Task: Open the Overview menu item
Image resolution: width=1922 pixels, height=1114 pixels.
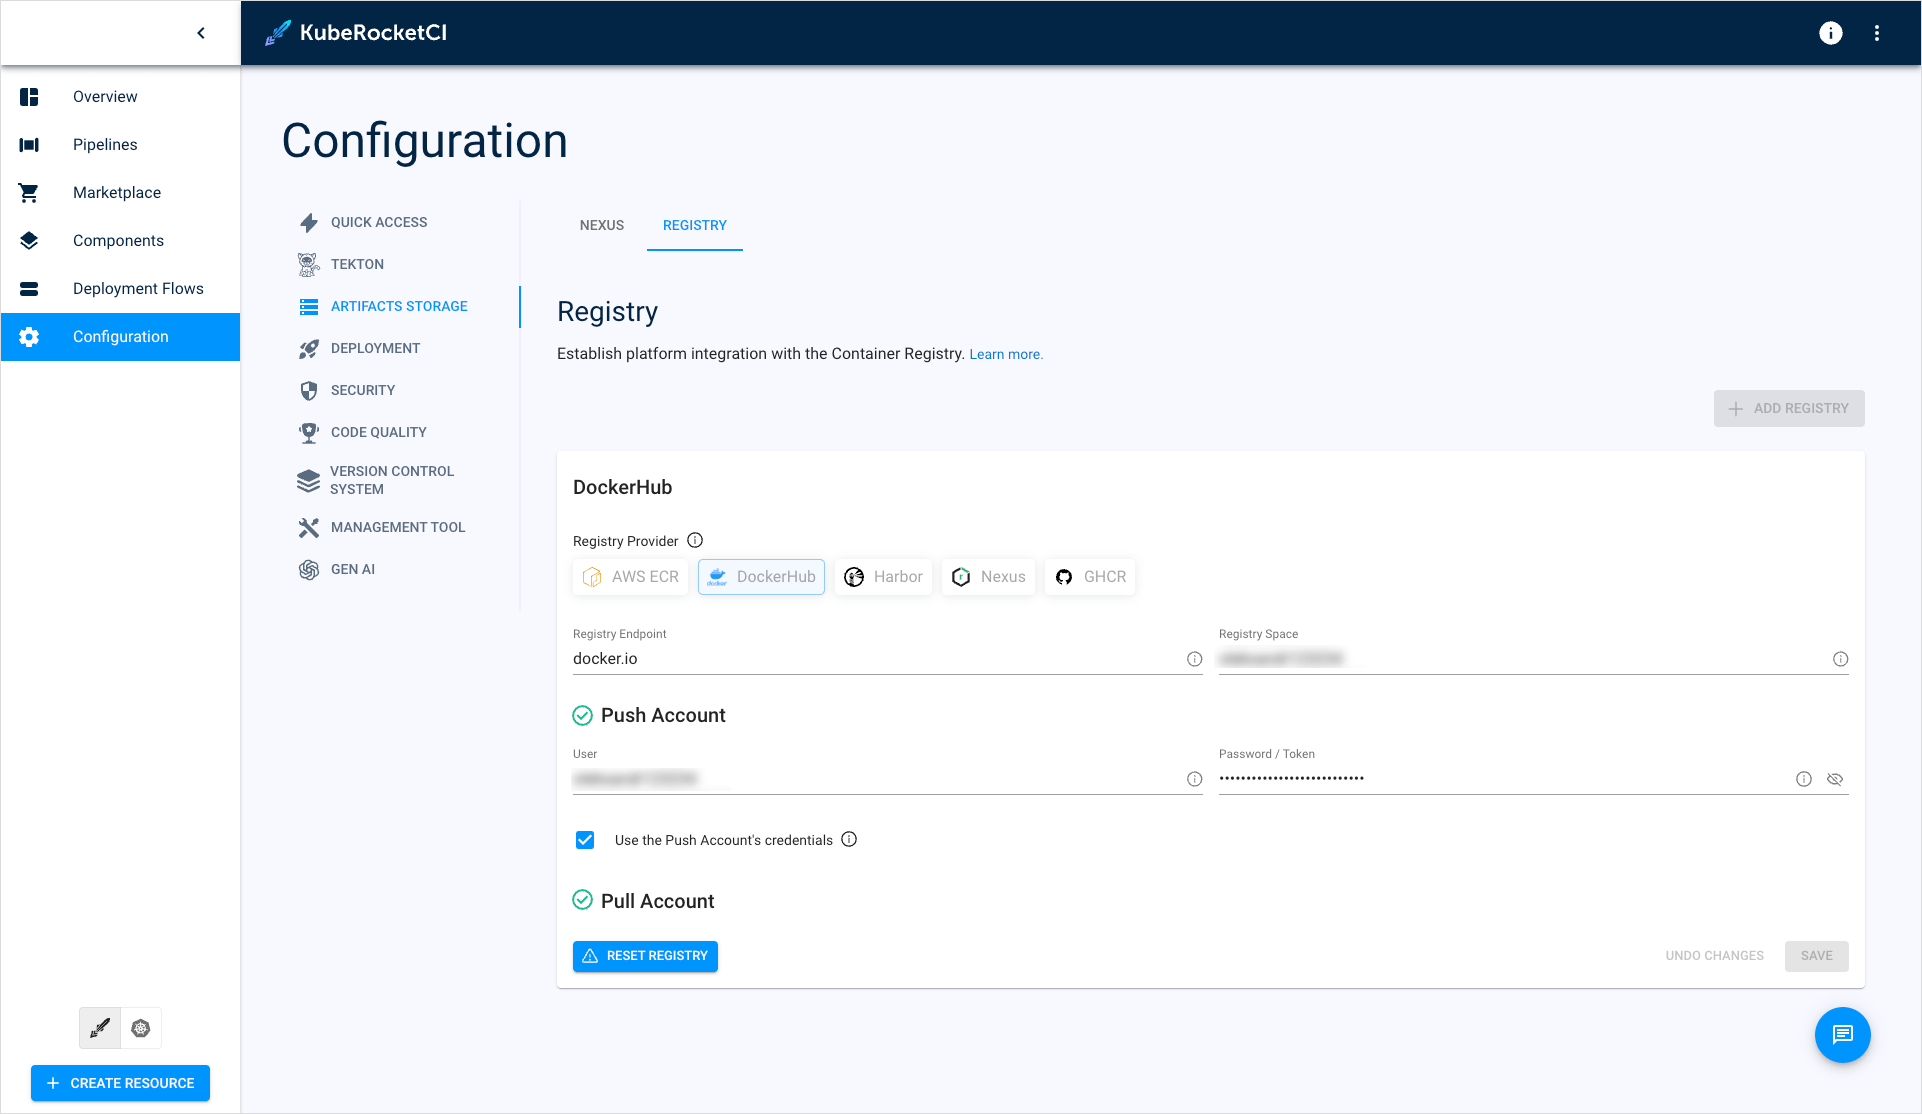Action: (x=105, y=96)
